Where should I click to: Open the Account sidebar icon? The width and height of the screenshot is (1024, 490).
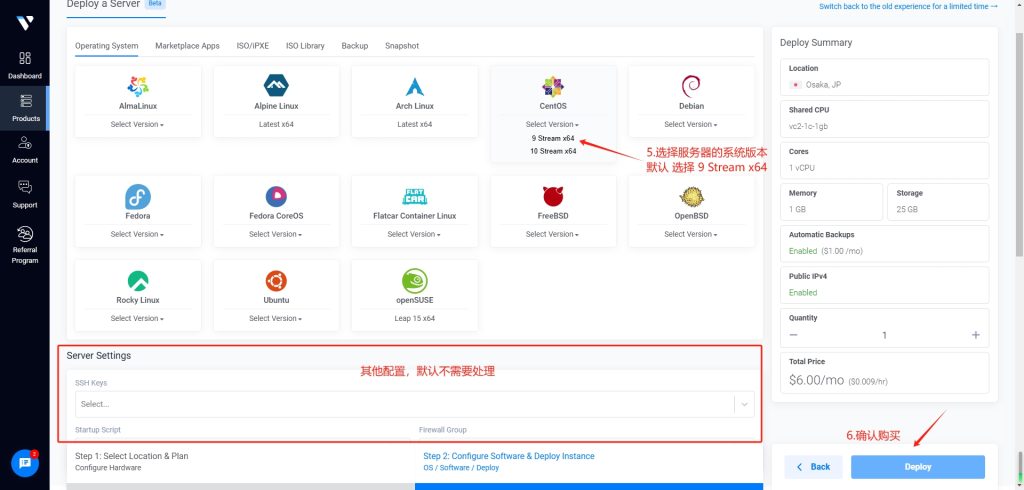(x=25, y=142)
